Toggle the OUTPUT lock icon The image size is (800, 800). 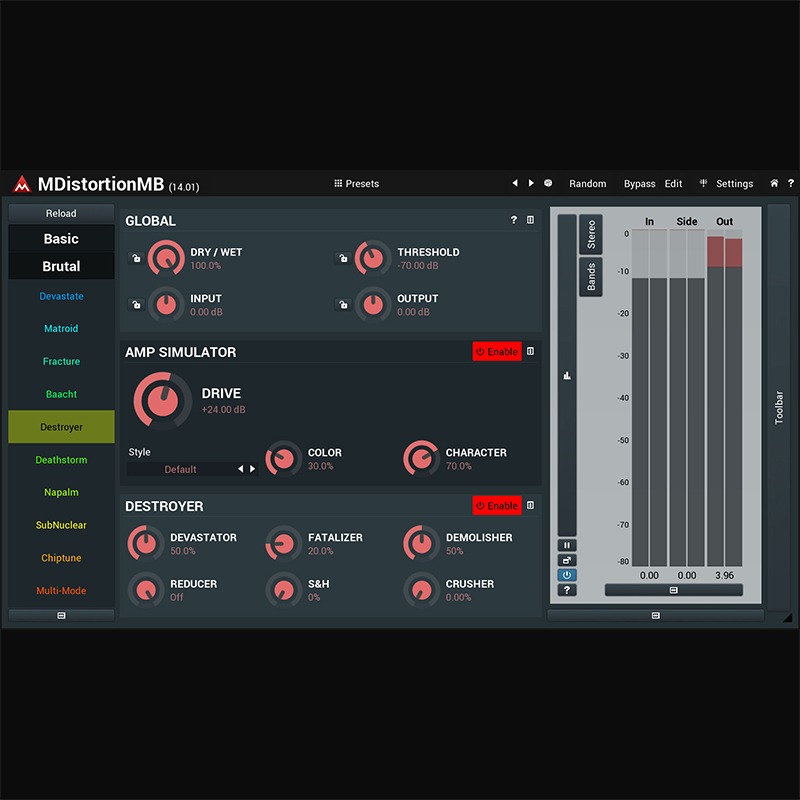click(343, 305)
